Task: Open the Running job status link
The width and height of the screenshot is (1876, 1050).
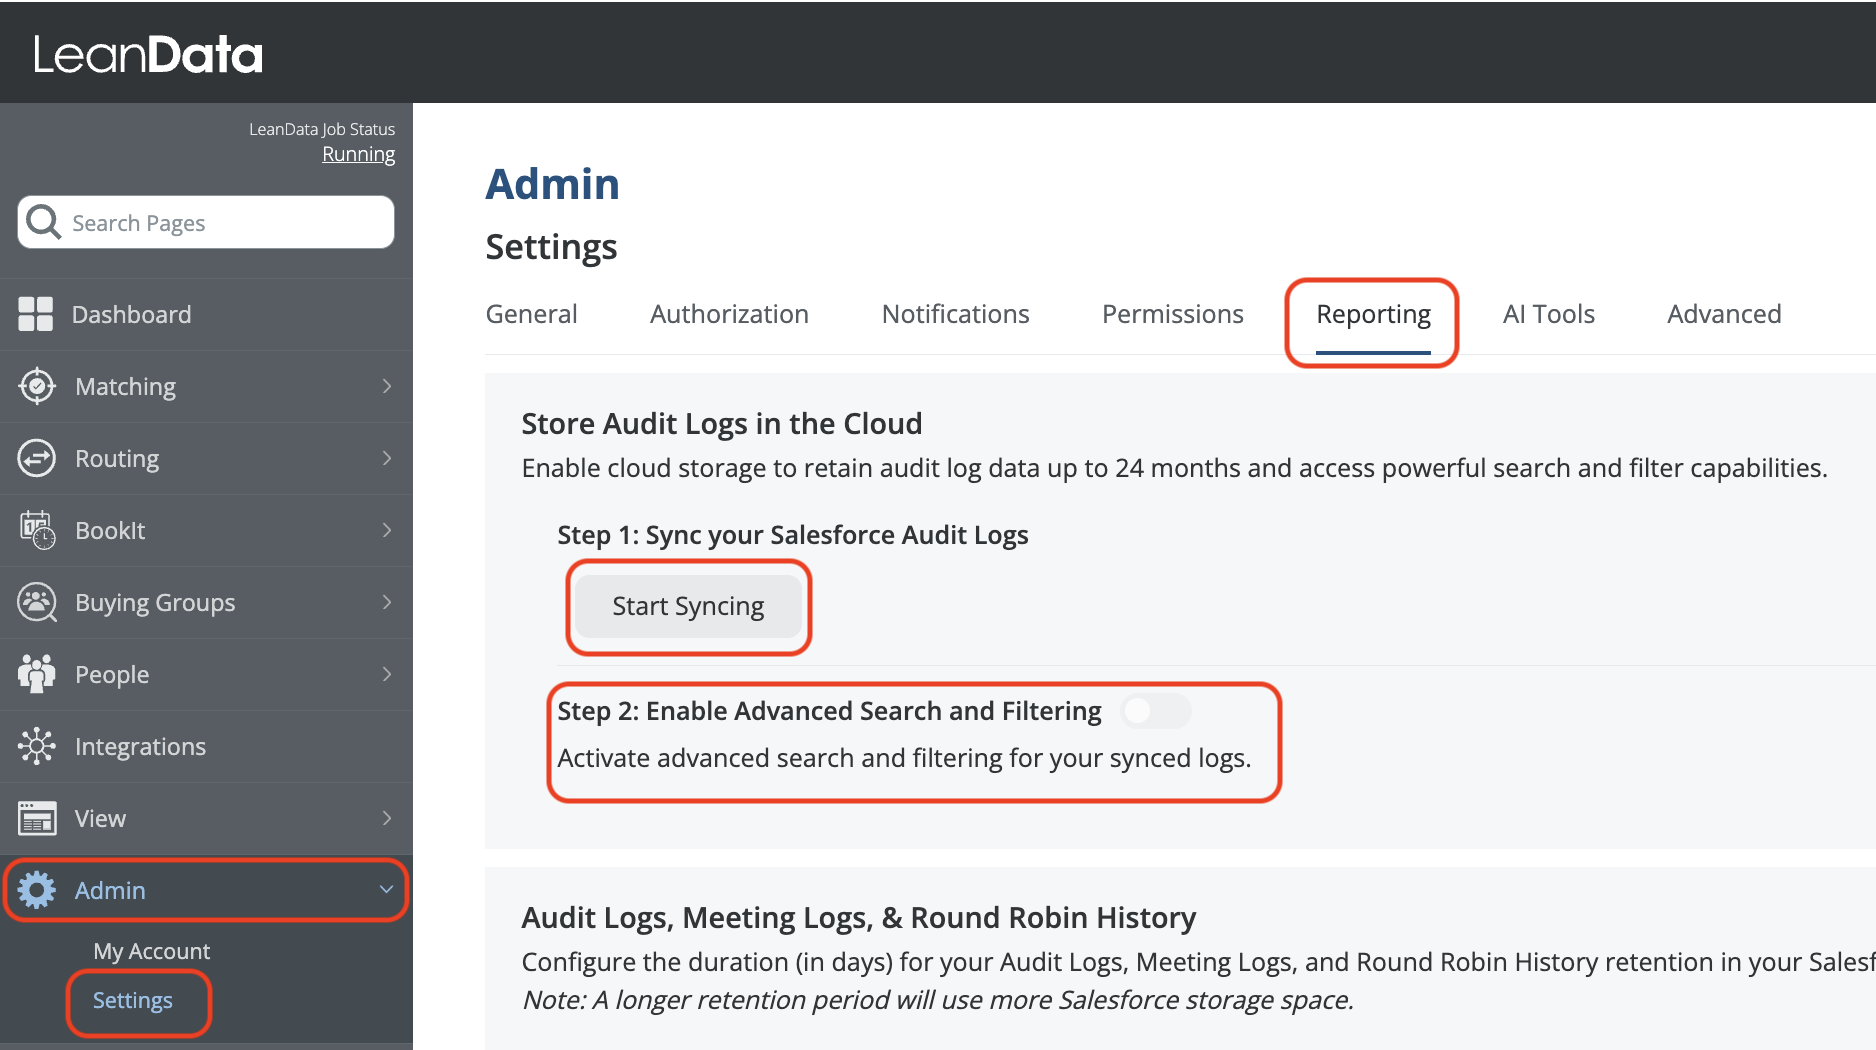Action: (x=358, y=154)
